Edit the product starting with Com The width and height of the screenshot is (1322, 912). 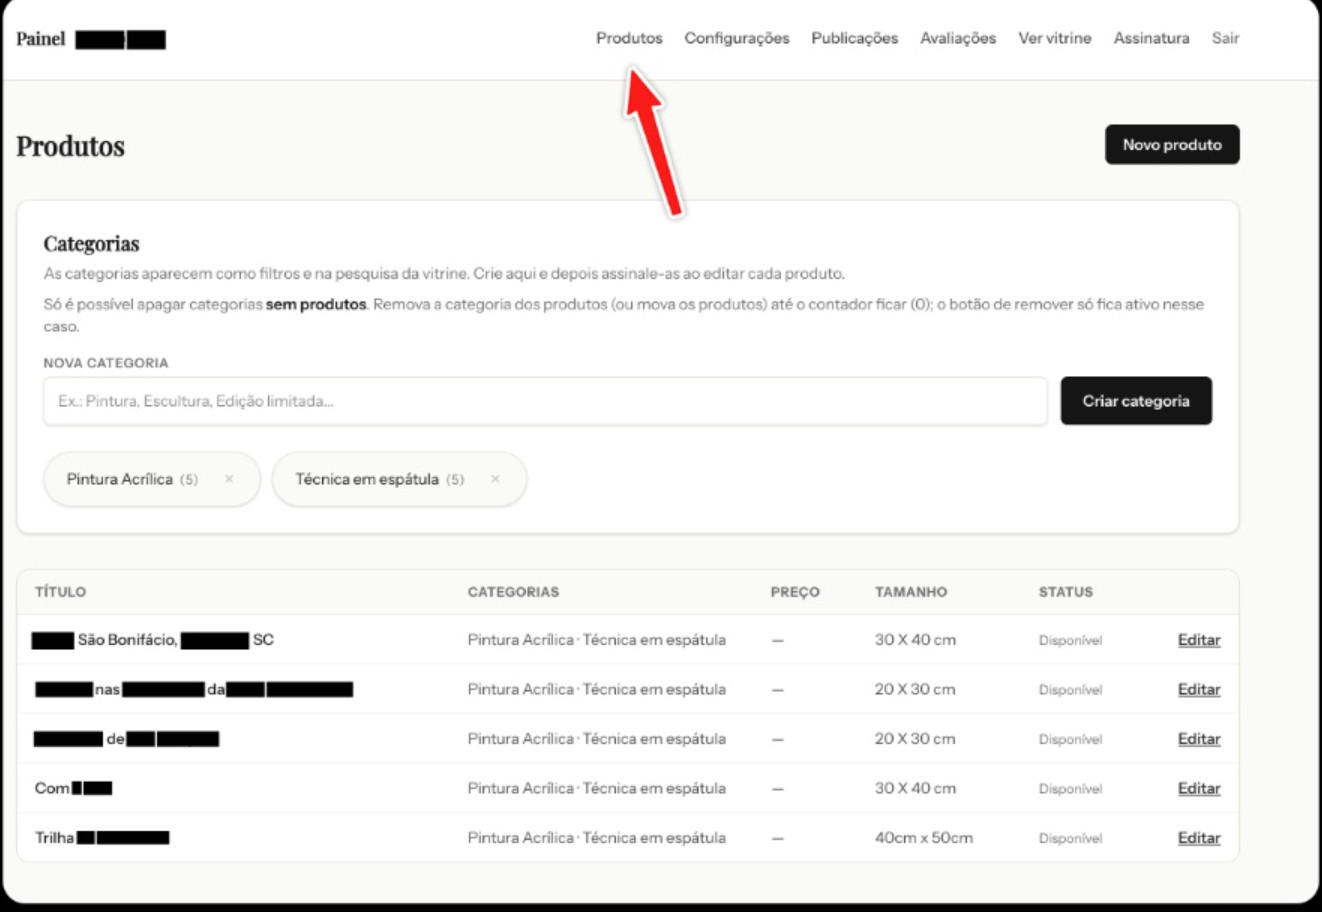coord(1198,788)
